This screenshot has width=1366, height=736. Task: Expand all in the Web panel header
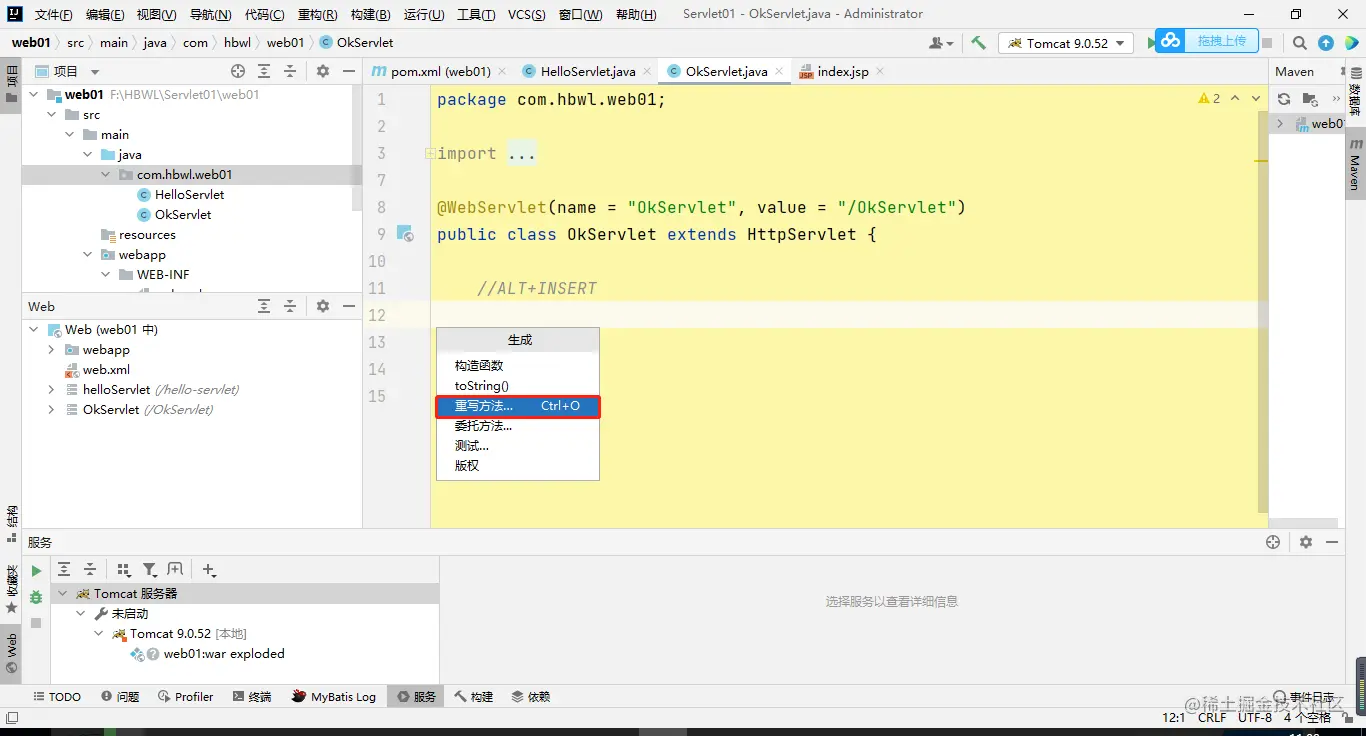264,306
